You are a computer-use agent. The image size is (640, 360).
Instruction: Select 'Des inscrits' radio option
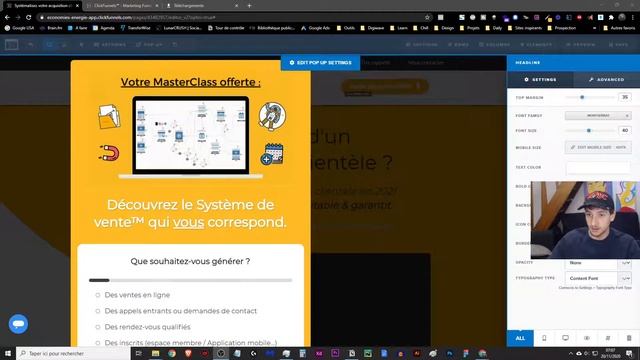[x=98, y=343]
